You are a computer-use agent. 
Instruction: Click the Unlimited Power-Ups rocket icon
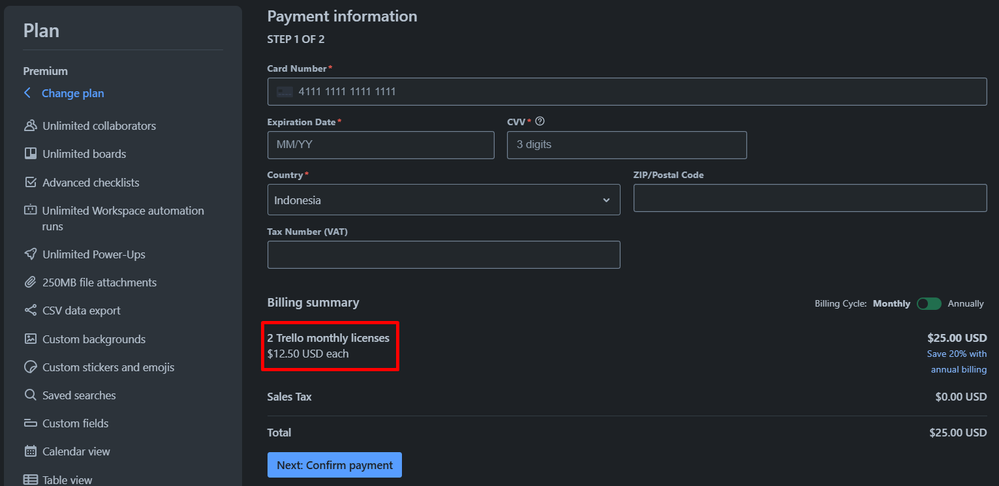click(x=30, y=254)
